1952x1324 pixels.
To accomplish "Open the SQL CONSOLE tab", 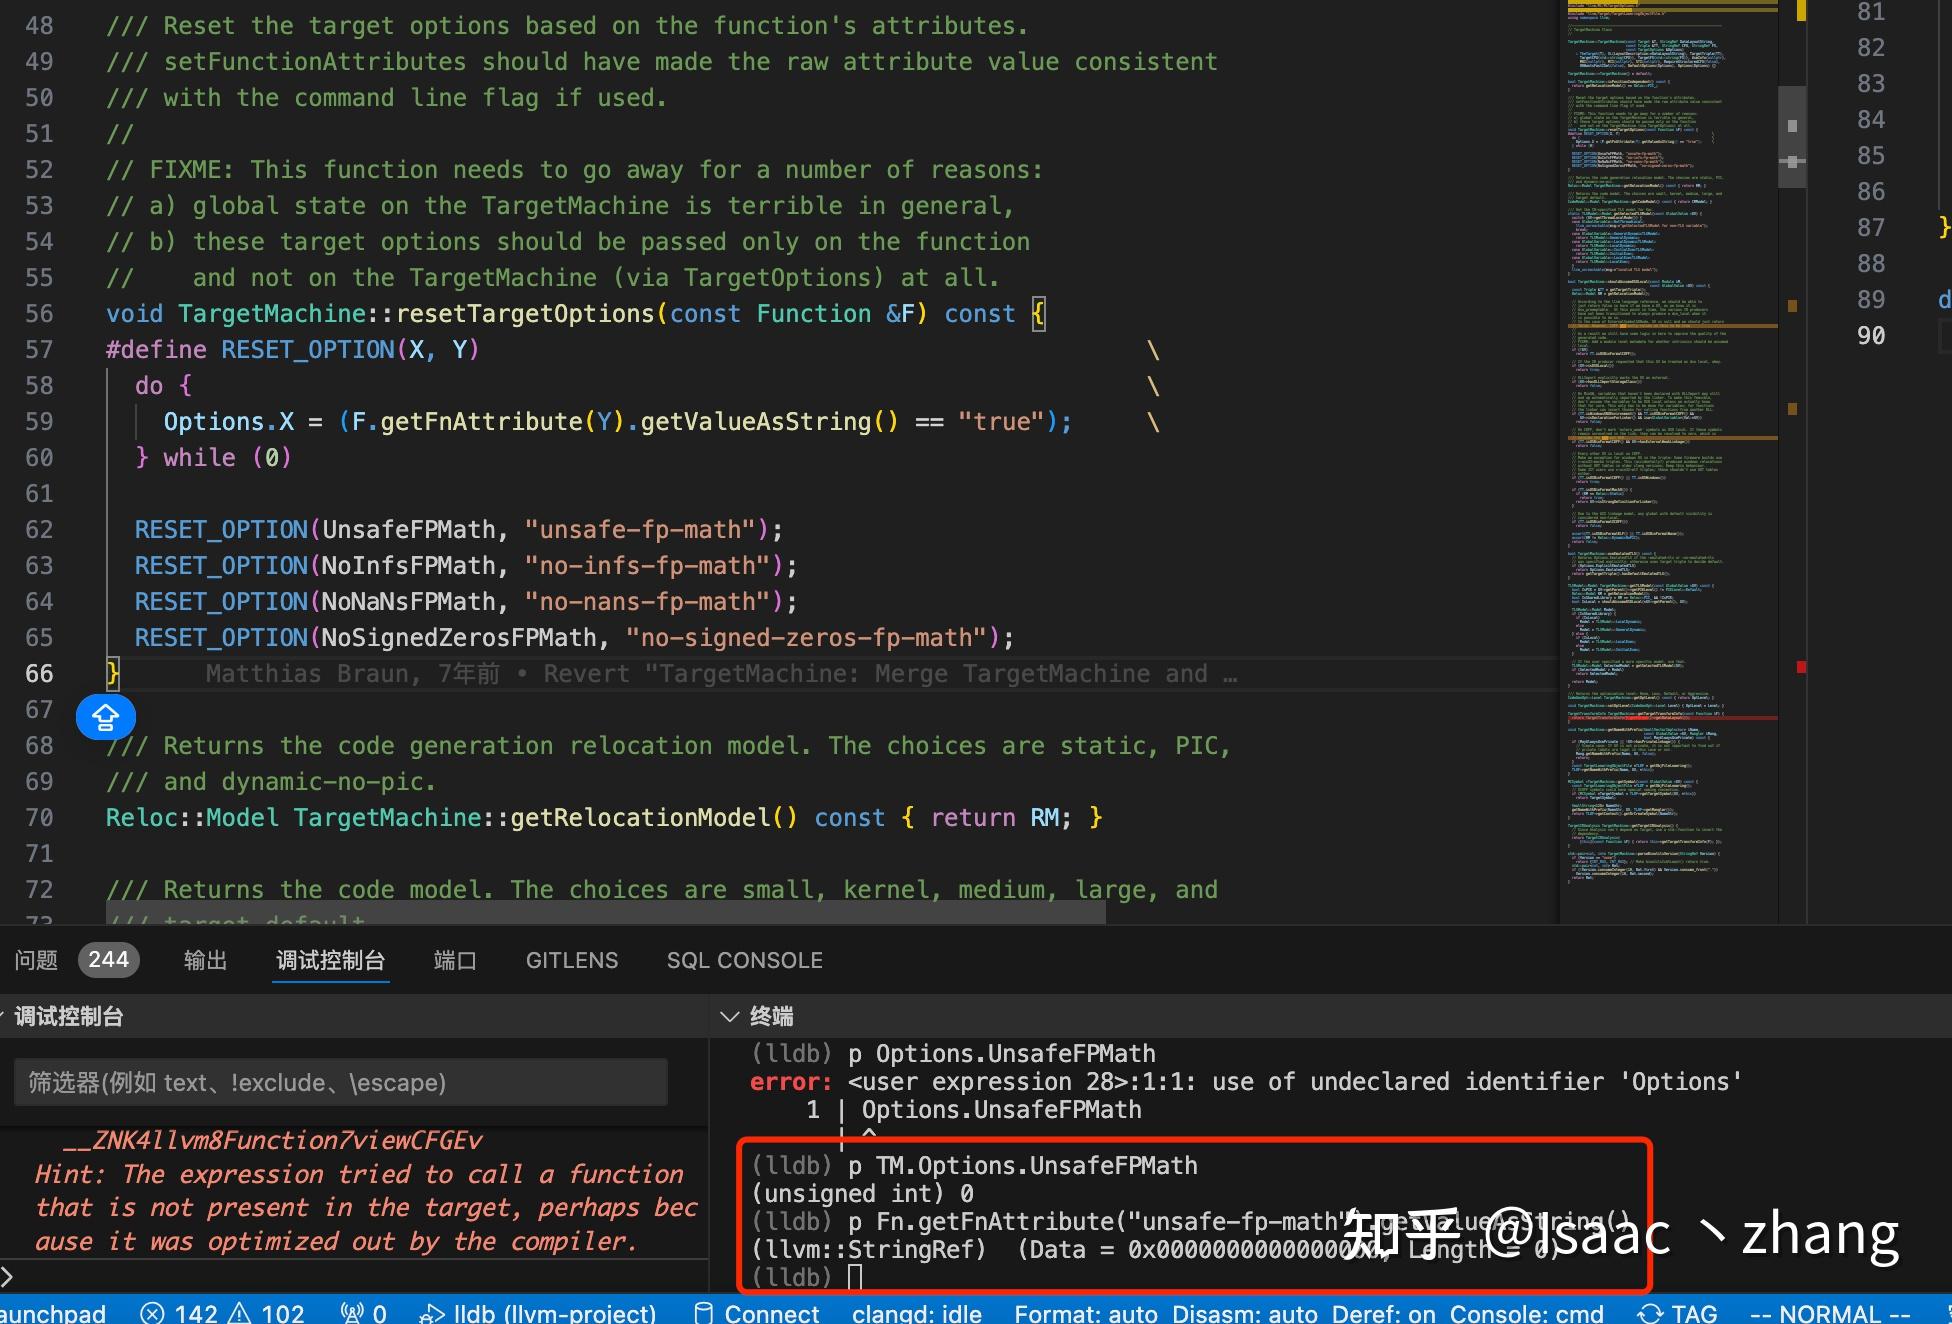I will click(x=744, y=960).
